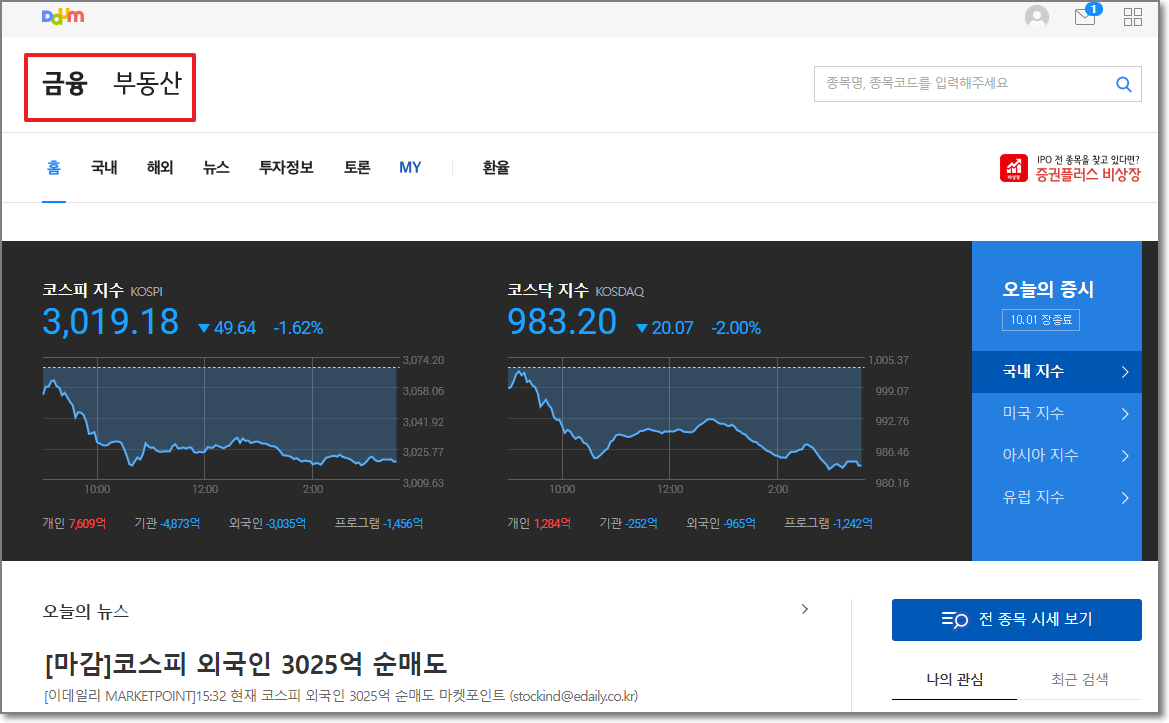Screen dimensions: 1169x723
Task: Switch to the 나의 관심 tab
Action: point(954,680)
